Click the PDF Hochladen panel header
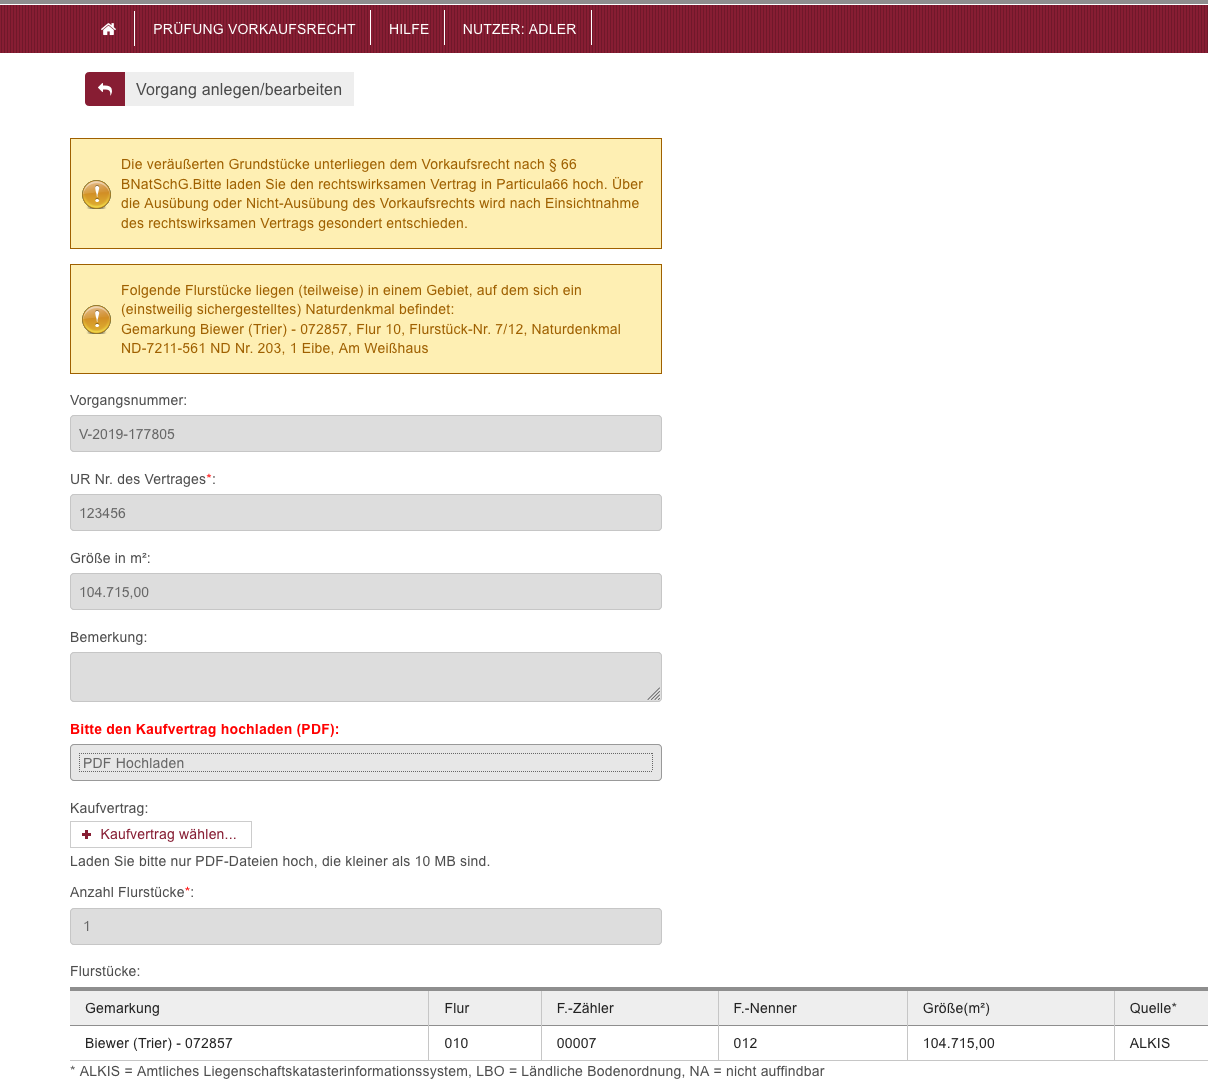Viewport: 1208px width, 1088px height. (366, 763)
